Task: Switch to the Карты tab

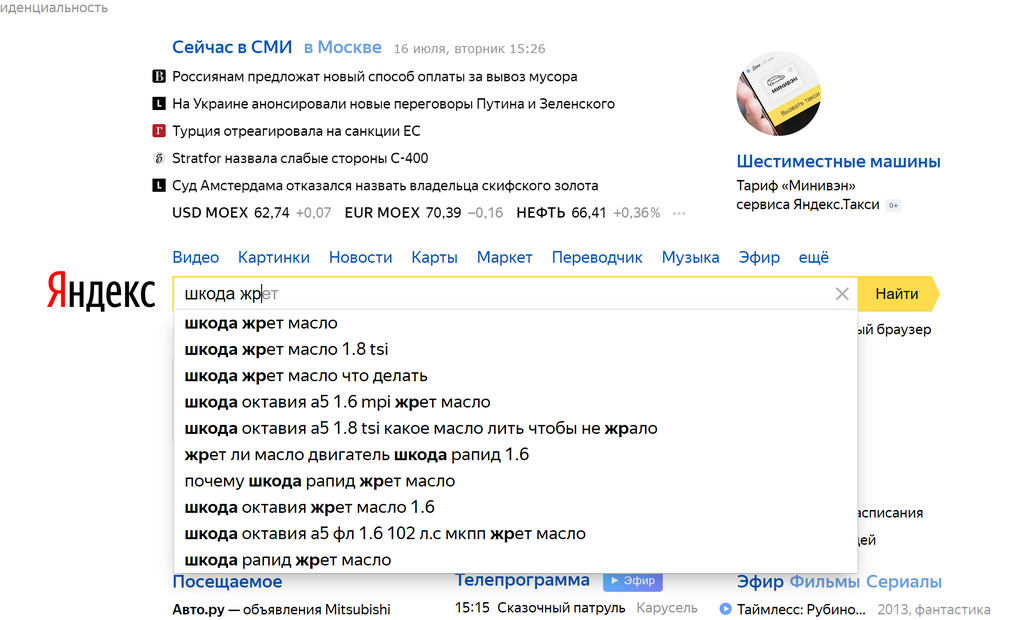Action: pos(434,257)
